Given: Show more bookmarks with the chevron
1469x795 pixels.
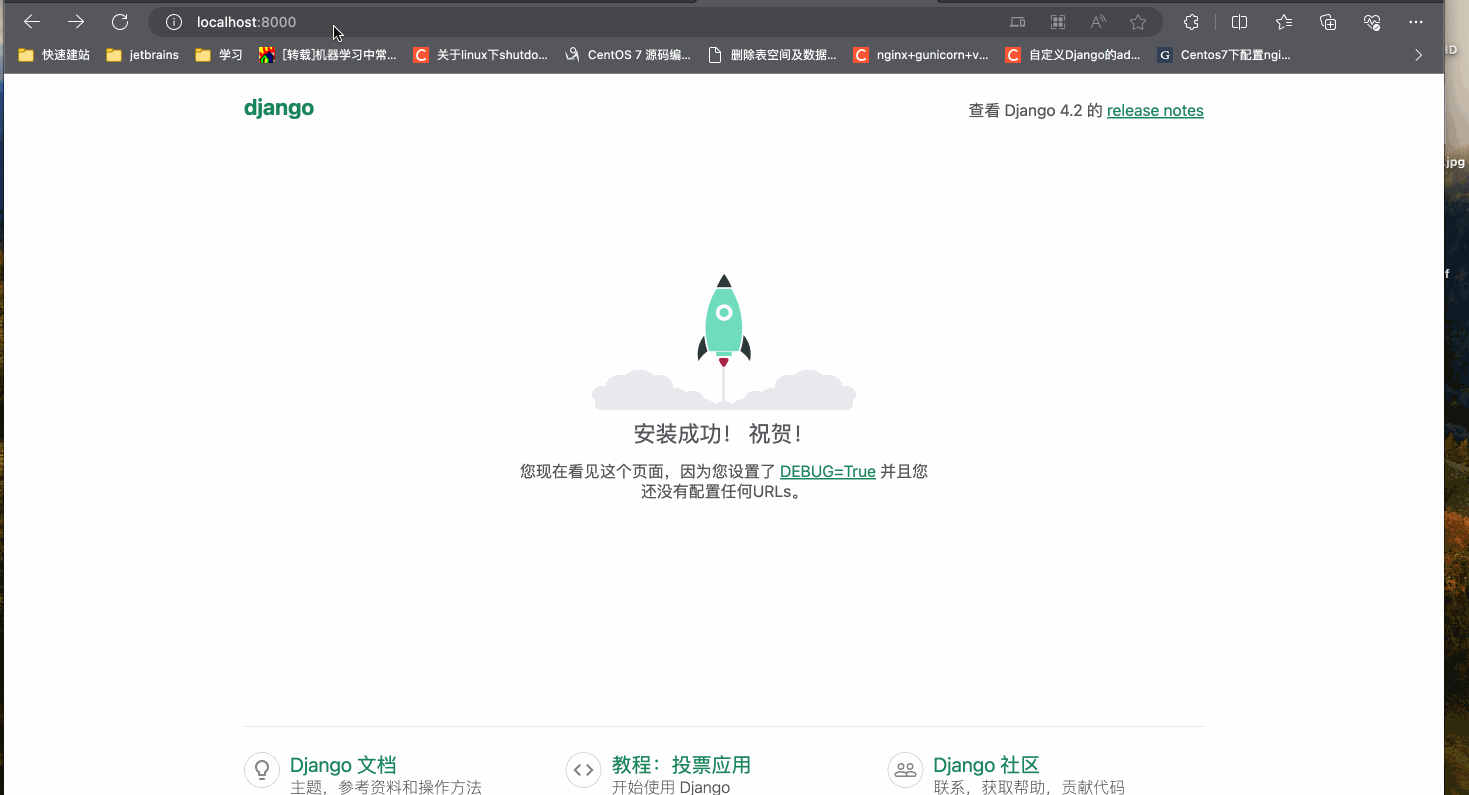Looking at the screenshot, I should click(x=1418, y=55).
